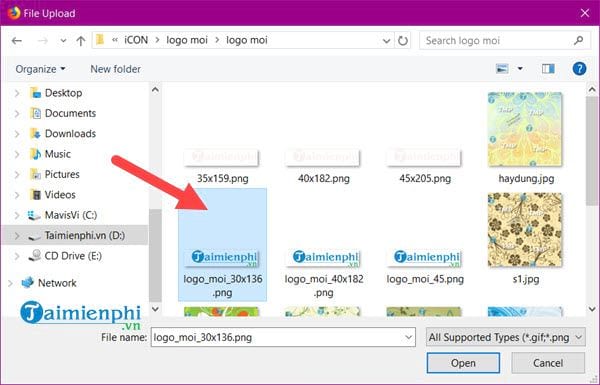Click New folder button
Image resolution: width=600 pixels, height=385 pixels.
[115, 69]
